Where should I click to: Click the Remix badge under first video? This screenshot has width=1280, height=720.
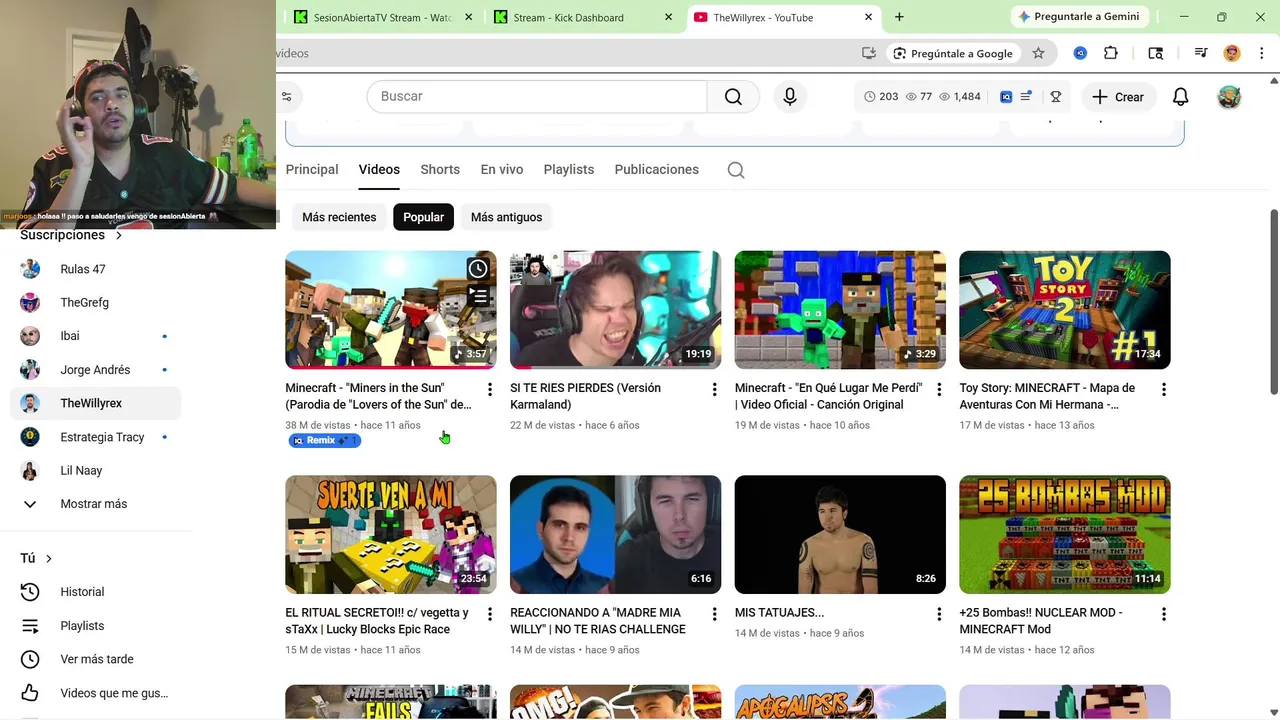(x=324, y=440)
